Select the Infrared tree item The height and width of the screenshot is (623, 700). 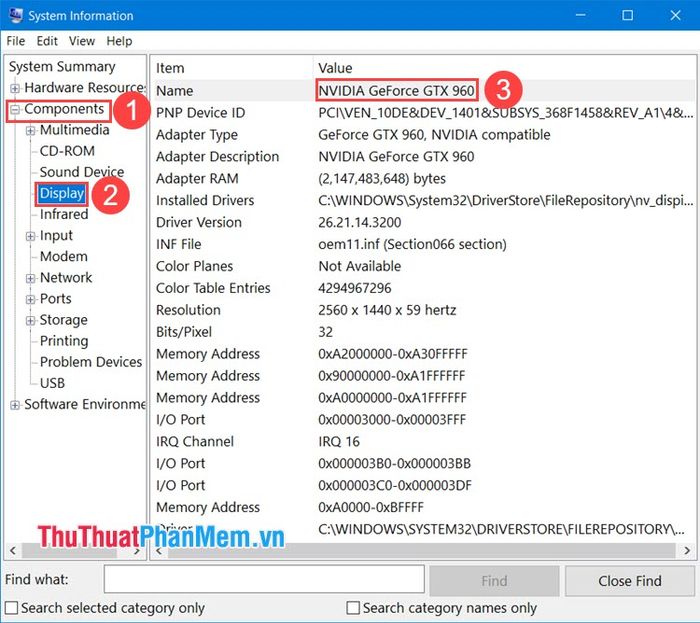click(64, 214)
